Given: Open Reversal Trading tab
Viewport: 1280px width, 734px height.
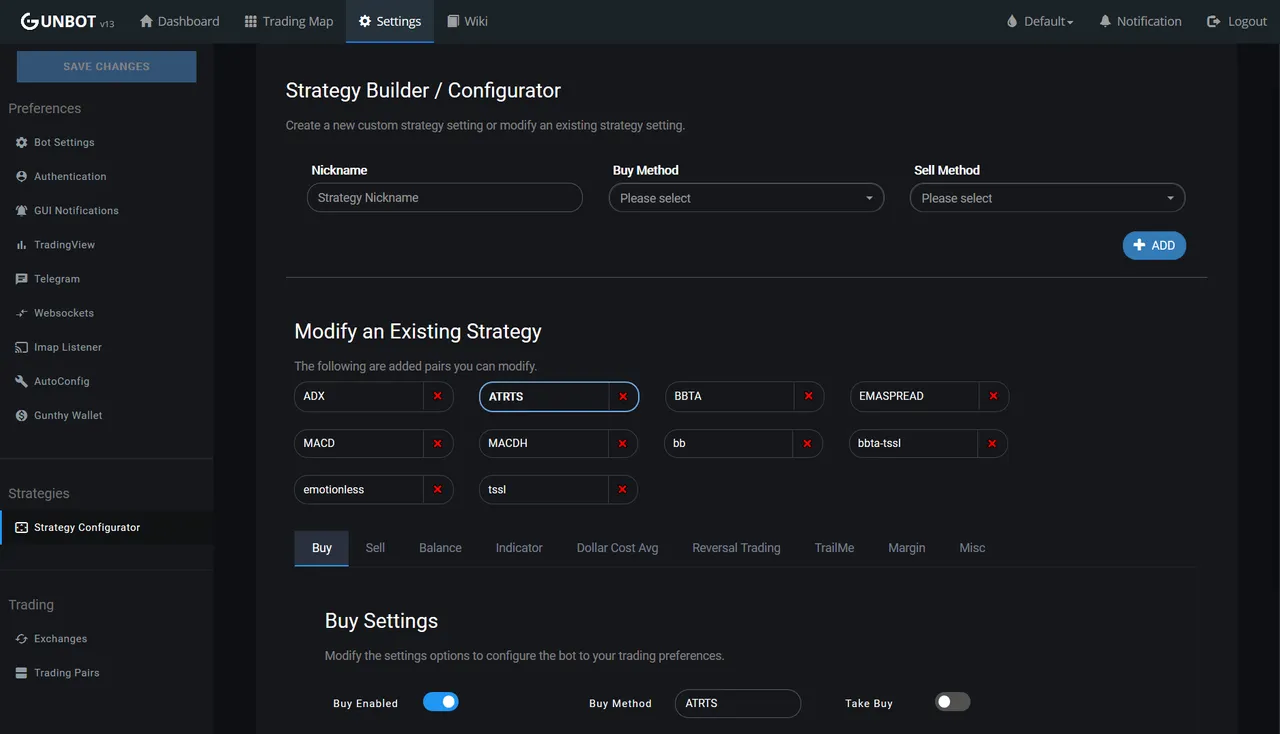Looking at the screenshot, I should [x=736, y=548].
